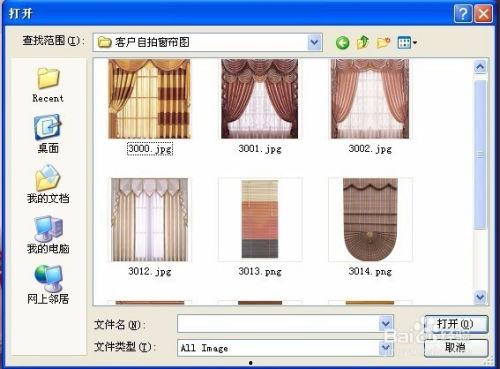
Task: Click the Cancel (取消) button
Action: (x=456, y=348)
